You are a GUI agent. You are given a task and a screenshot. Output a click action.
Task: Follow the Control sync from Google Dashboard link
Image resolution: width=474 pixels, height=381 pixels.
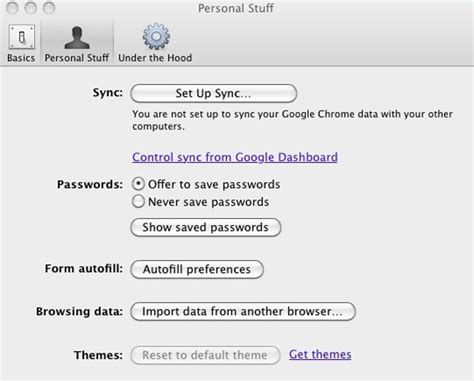click(235, 157)
